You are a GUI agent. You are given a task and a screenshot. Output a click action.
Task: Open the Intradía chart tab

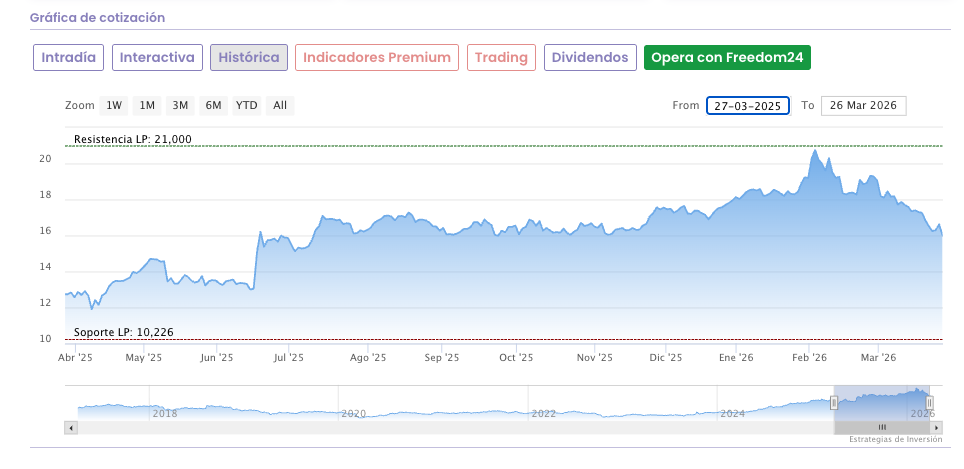pos(69,58)
